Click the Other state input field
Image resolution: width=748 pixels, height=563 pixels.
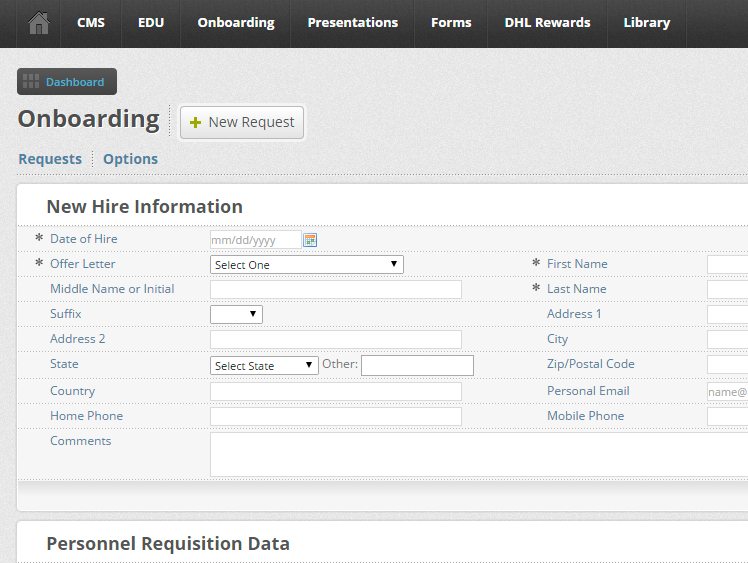(x=417, y=365)
